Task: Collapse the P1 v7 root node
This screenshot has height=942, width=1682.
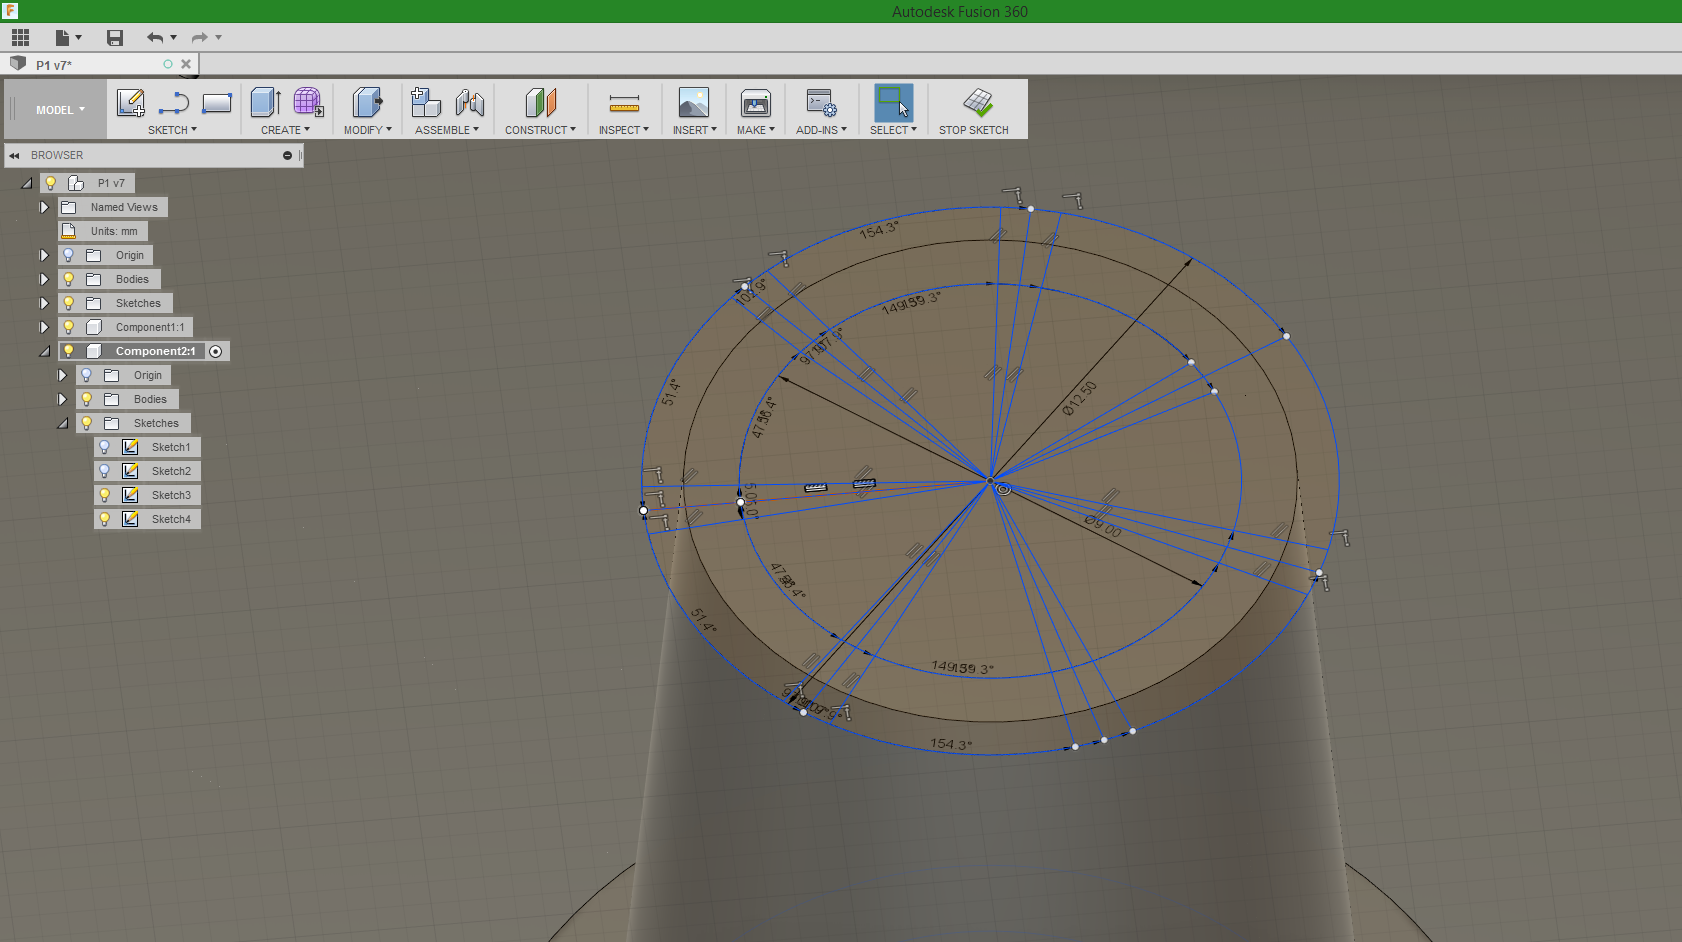Action: click(x=26, y=184)
